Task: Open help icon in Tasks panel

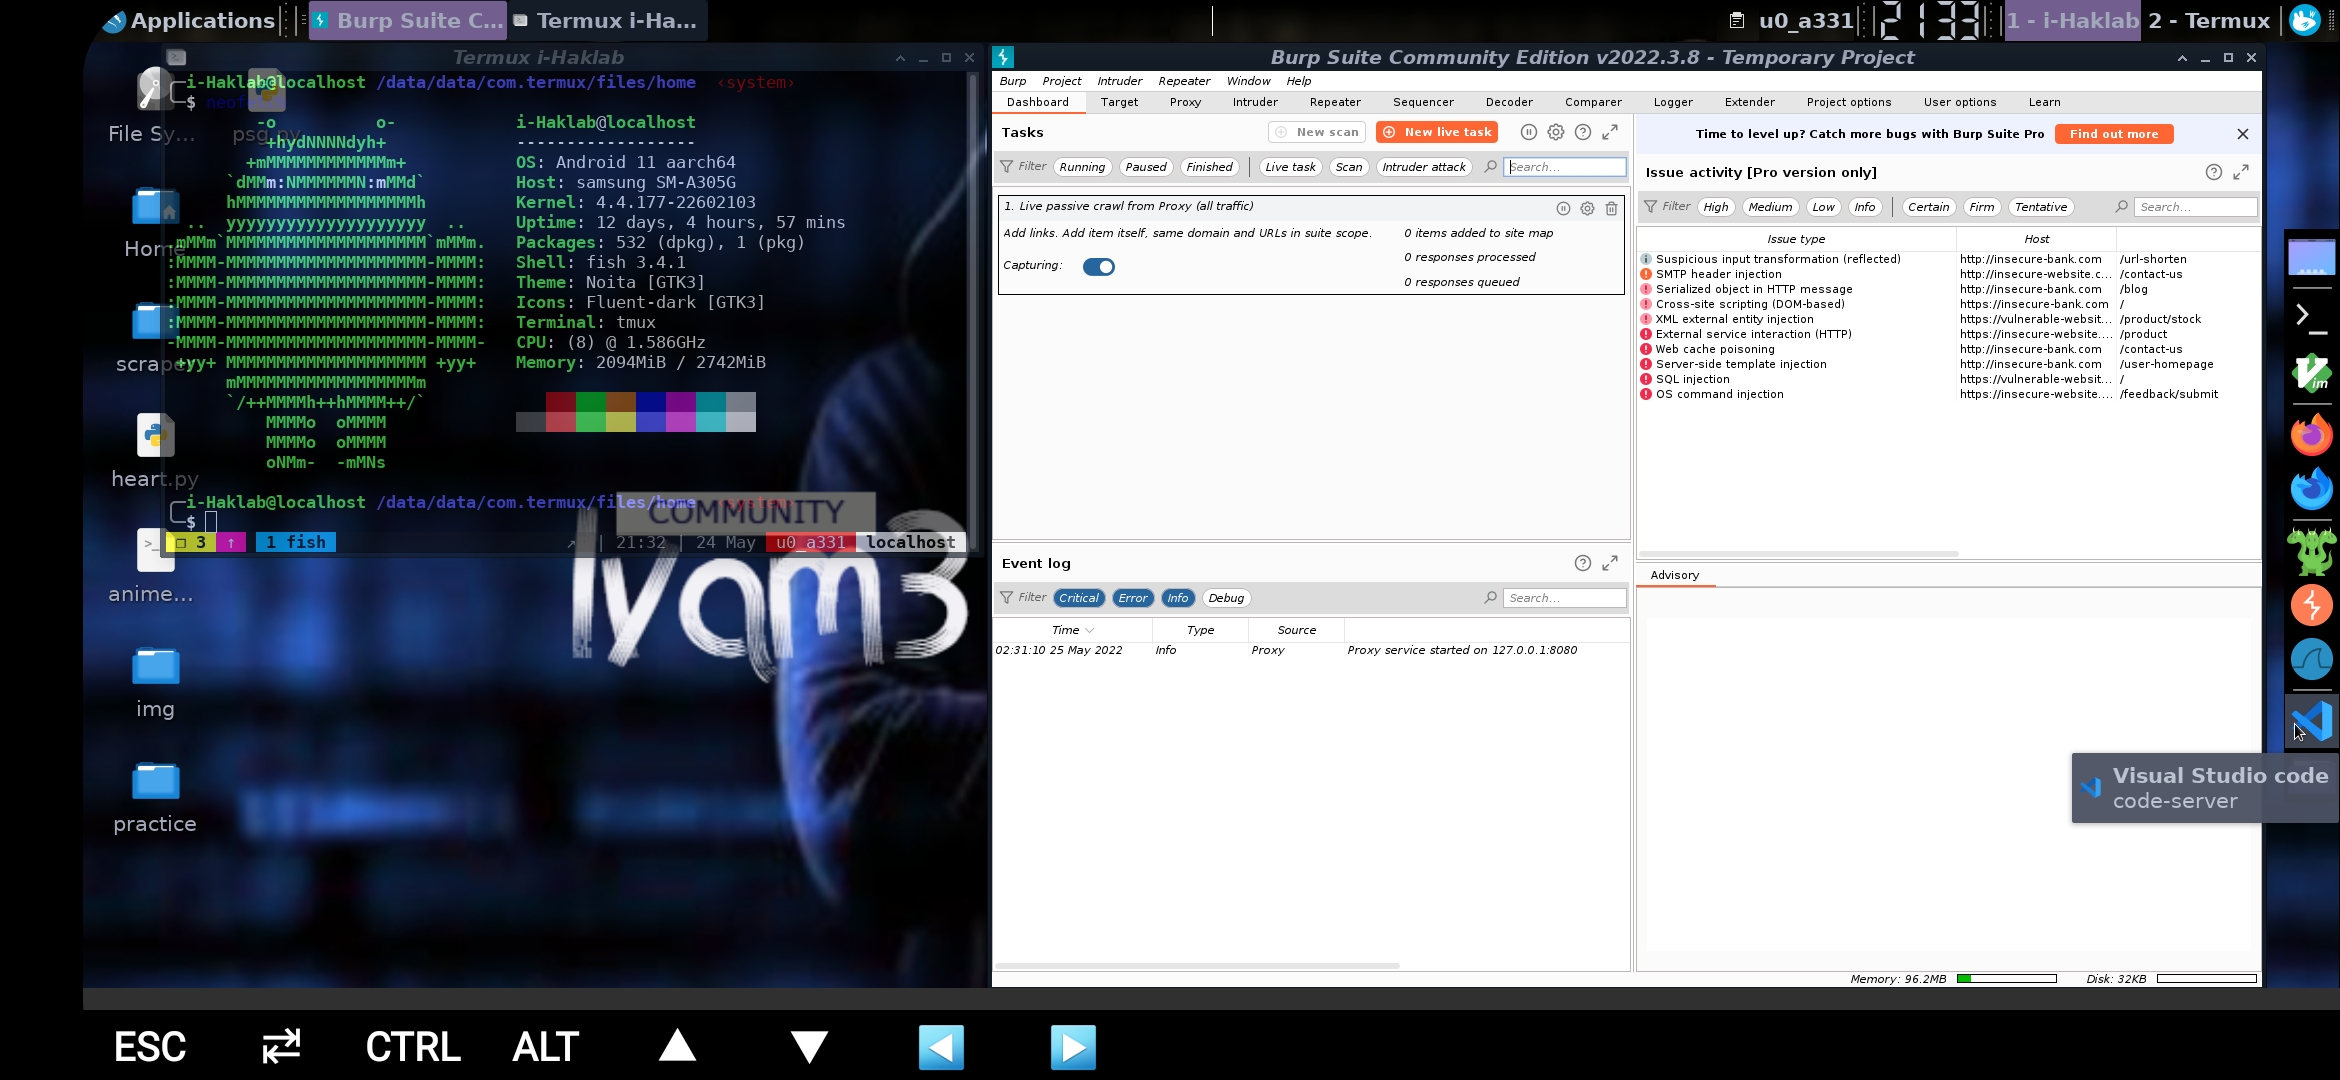Action: click(x=1583, y=132)
